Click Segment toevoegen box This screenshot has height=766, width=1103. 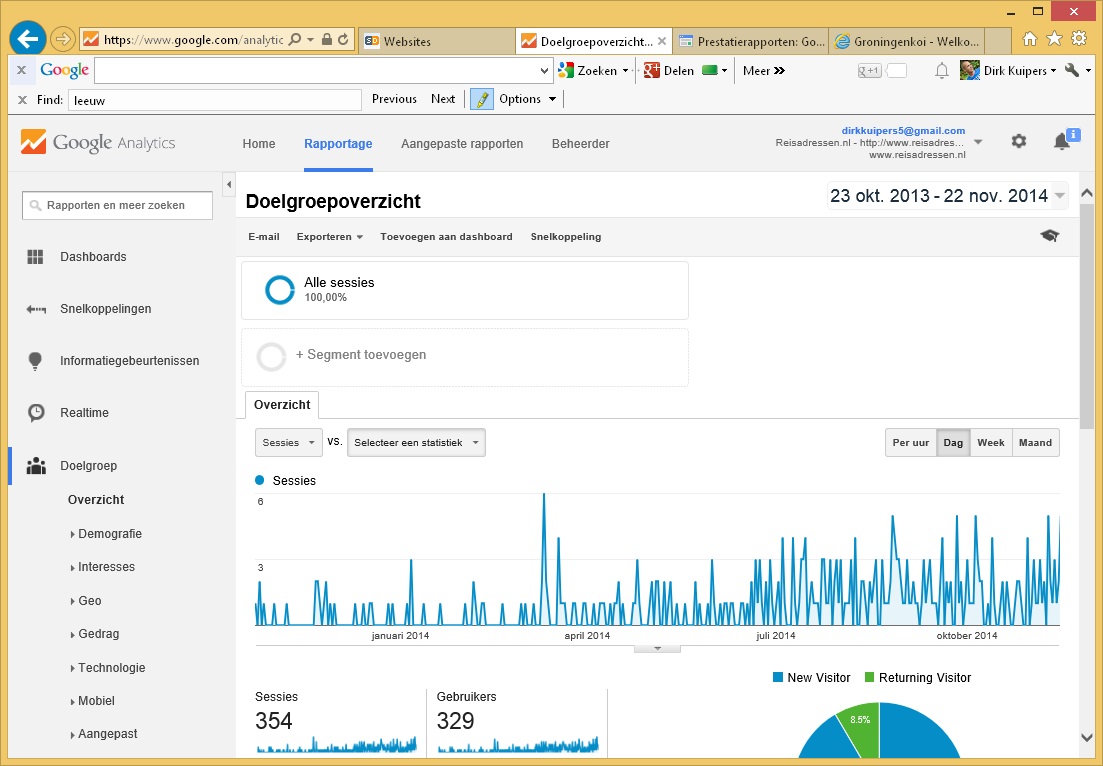(465, 357)
